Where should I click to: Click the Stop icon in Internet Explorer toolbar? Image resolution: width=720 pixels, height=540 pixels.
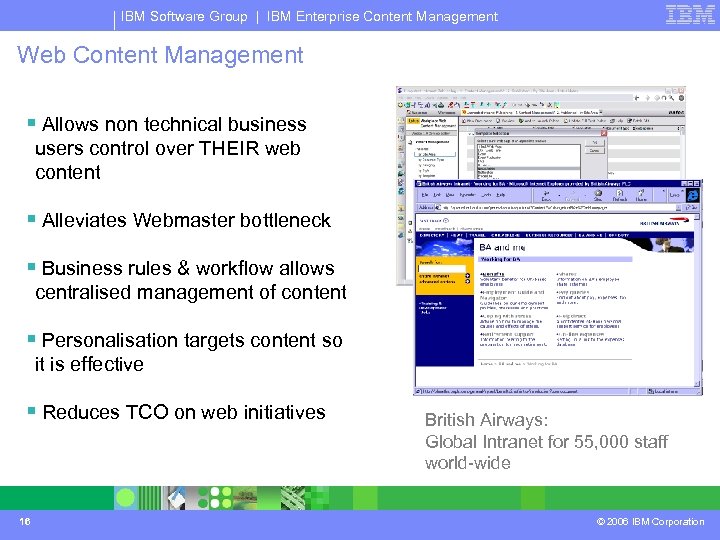[598, 196]
